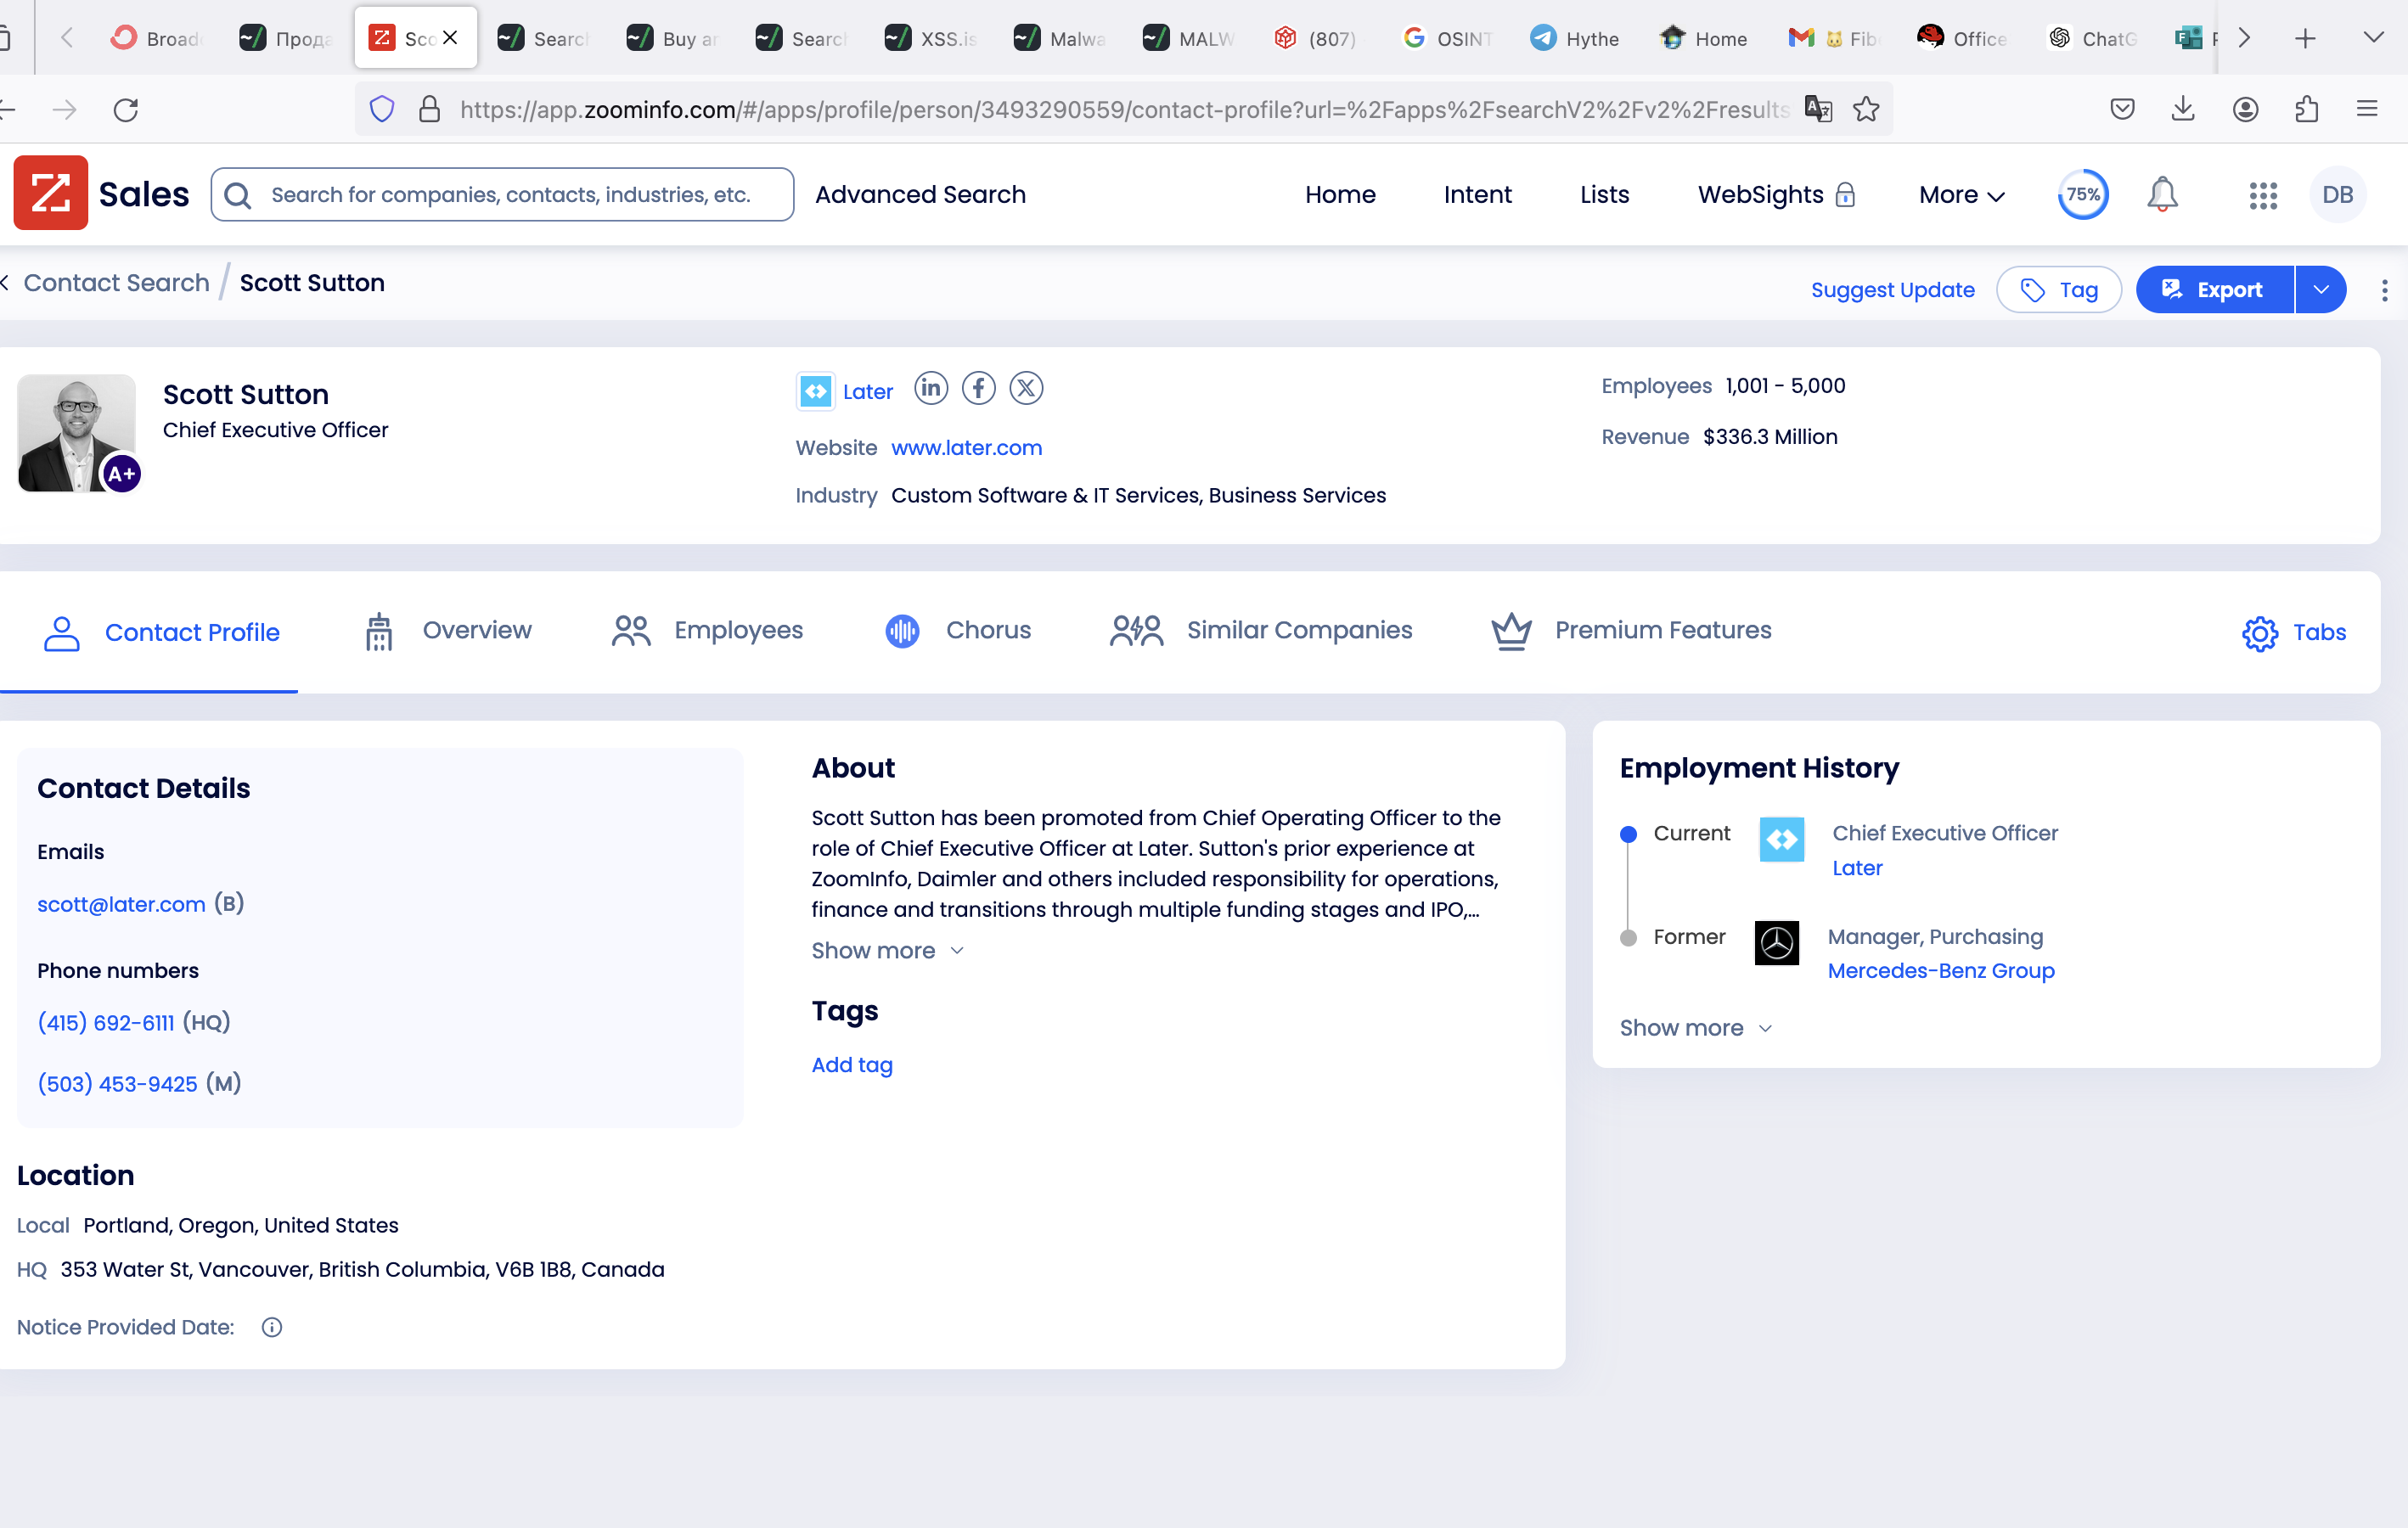Click the Facebook icon next to Later

click(x=978, y=388)
